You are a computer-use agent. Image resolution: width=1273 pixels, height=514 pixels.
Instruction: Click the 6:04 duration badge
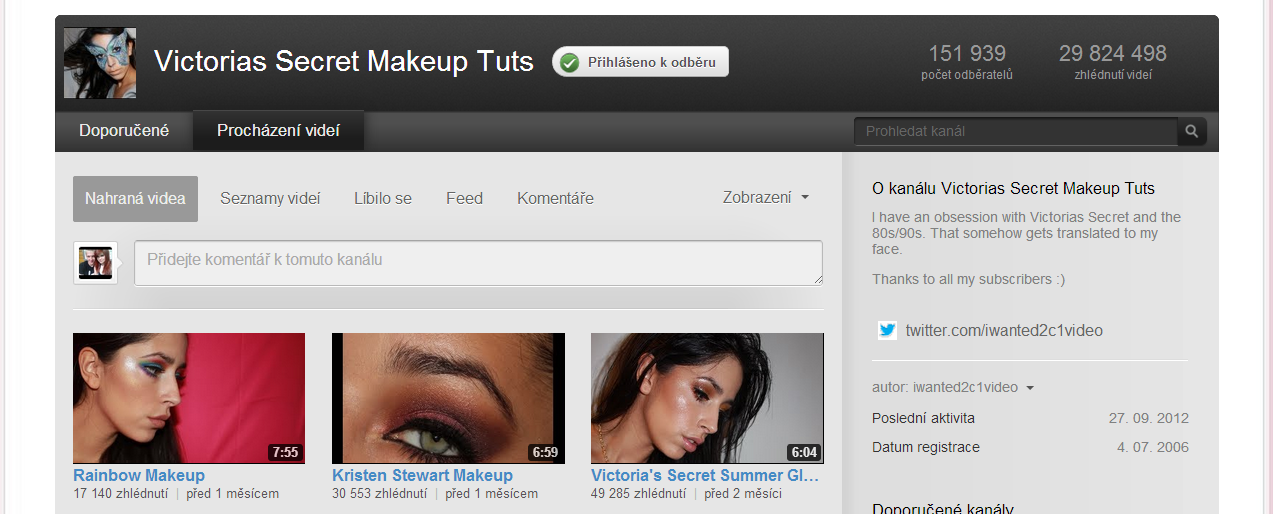(x=804, y=452)
